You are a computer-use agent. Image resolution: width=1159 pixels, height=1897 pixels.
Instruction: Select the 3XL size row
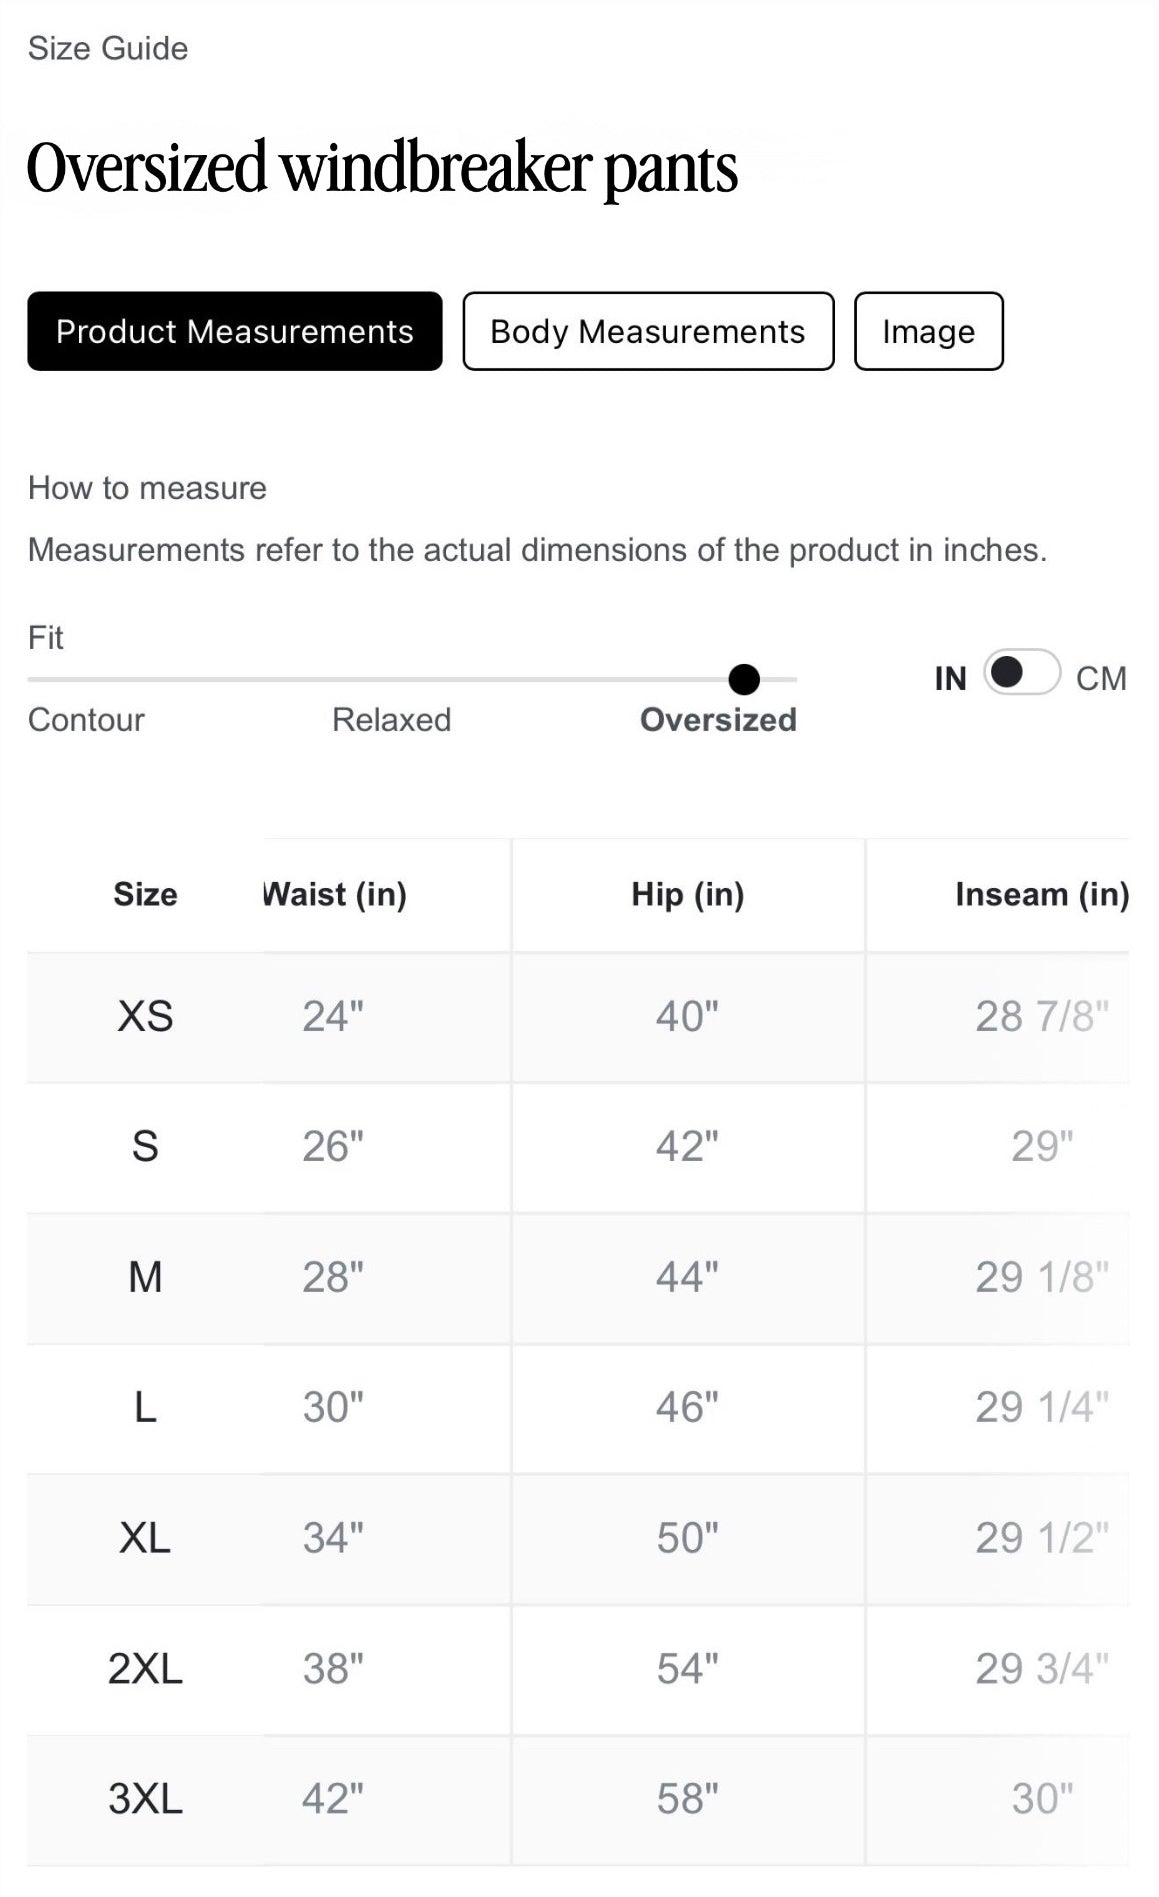pos(578,1800)
